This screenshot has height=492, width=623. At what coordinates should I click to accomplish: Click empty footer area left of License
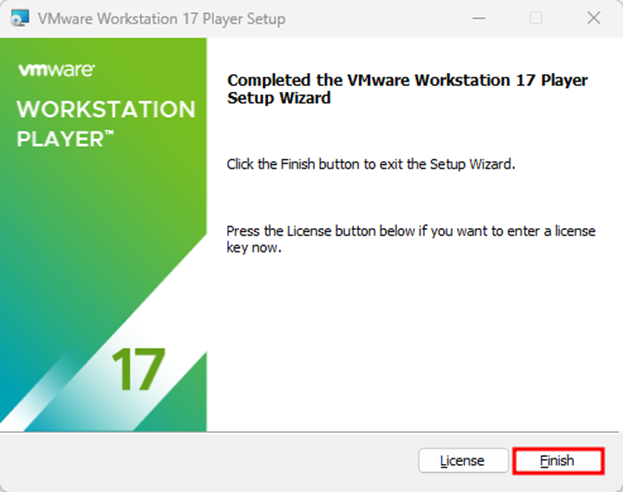200,461
